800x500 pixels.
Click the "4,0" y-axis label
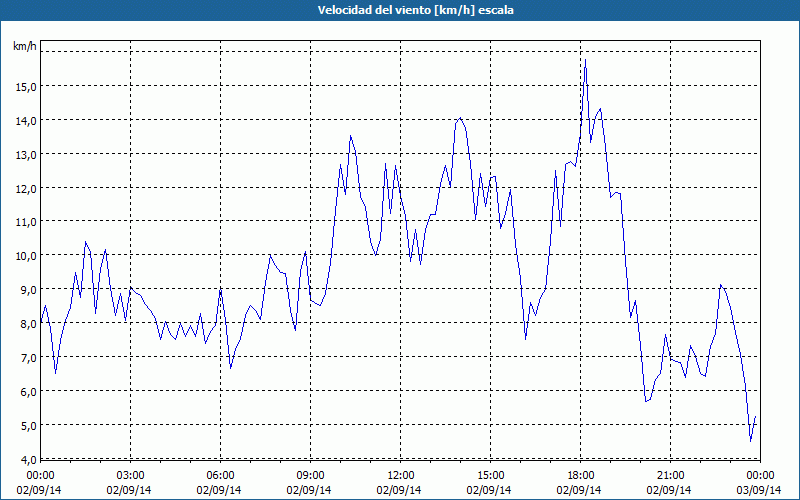28,459
